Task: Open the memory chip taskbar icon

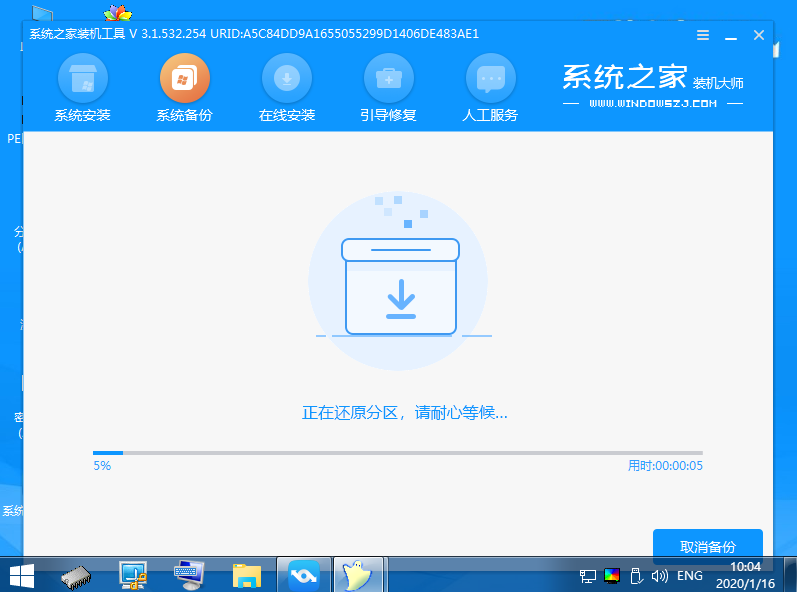Action: [76, 576]
